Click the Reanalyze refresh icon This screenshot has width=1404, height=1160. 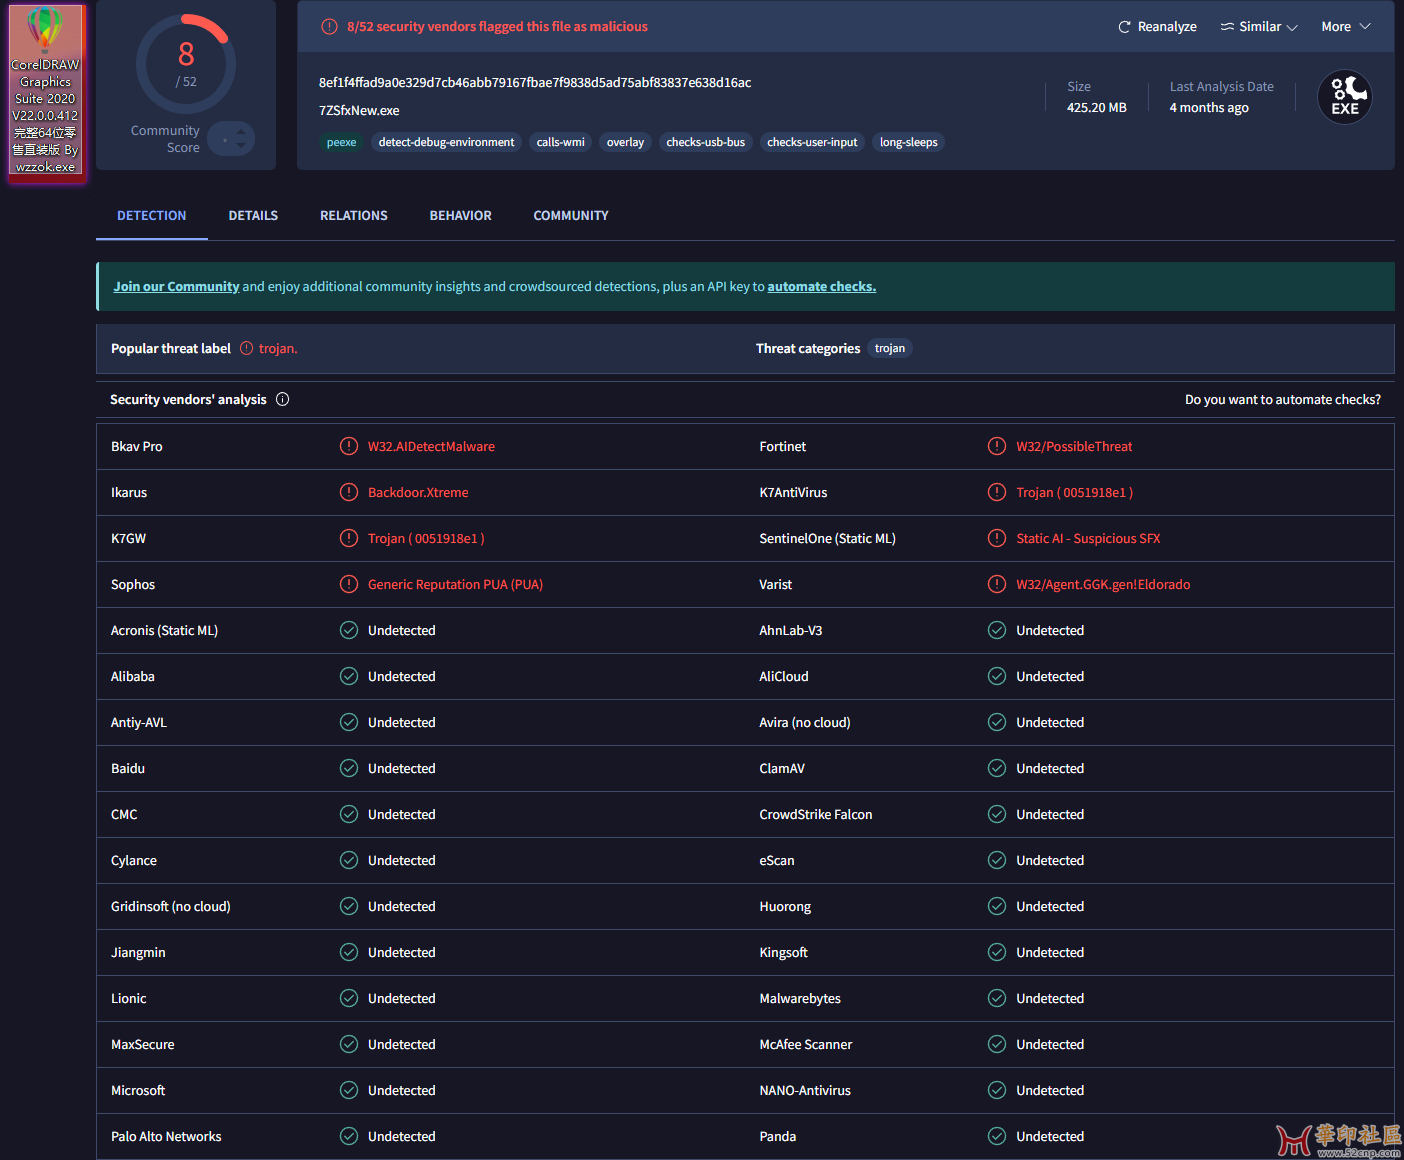click(x=1124, y=27)
